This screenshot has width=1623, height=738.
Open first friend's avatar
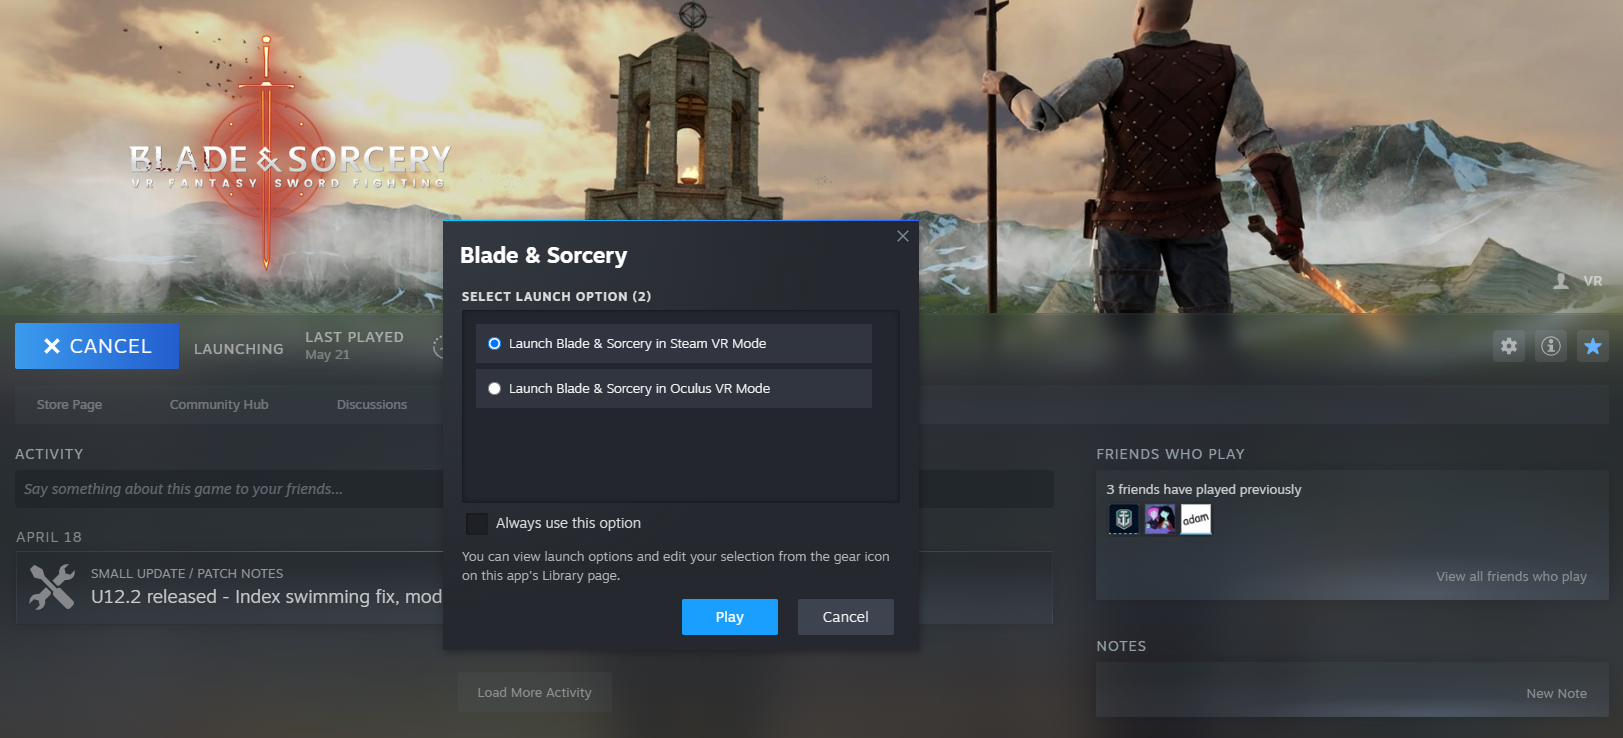pyautogui.click(x=1123, y=519)
